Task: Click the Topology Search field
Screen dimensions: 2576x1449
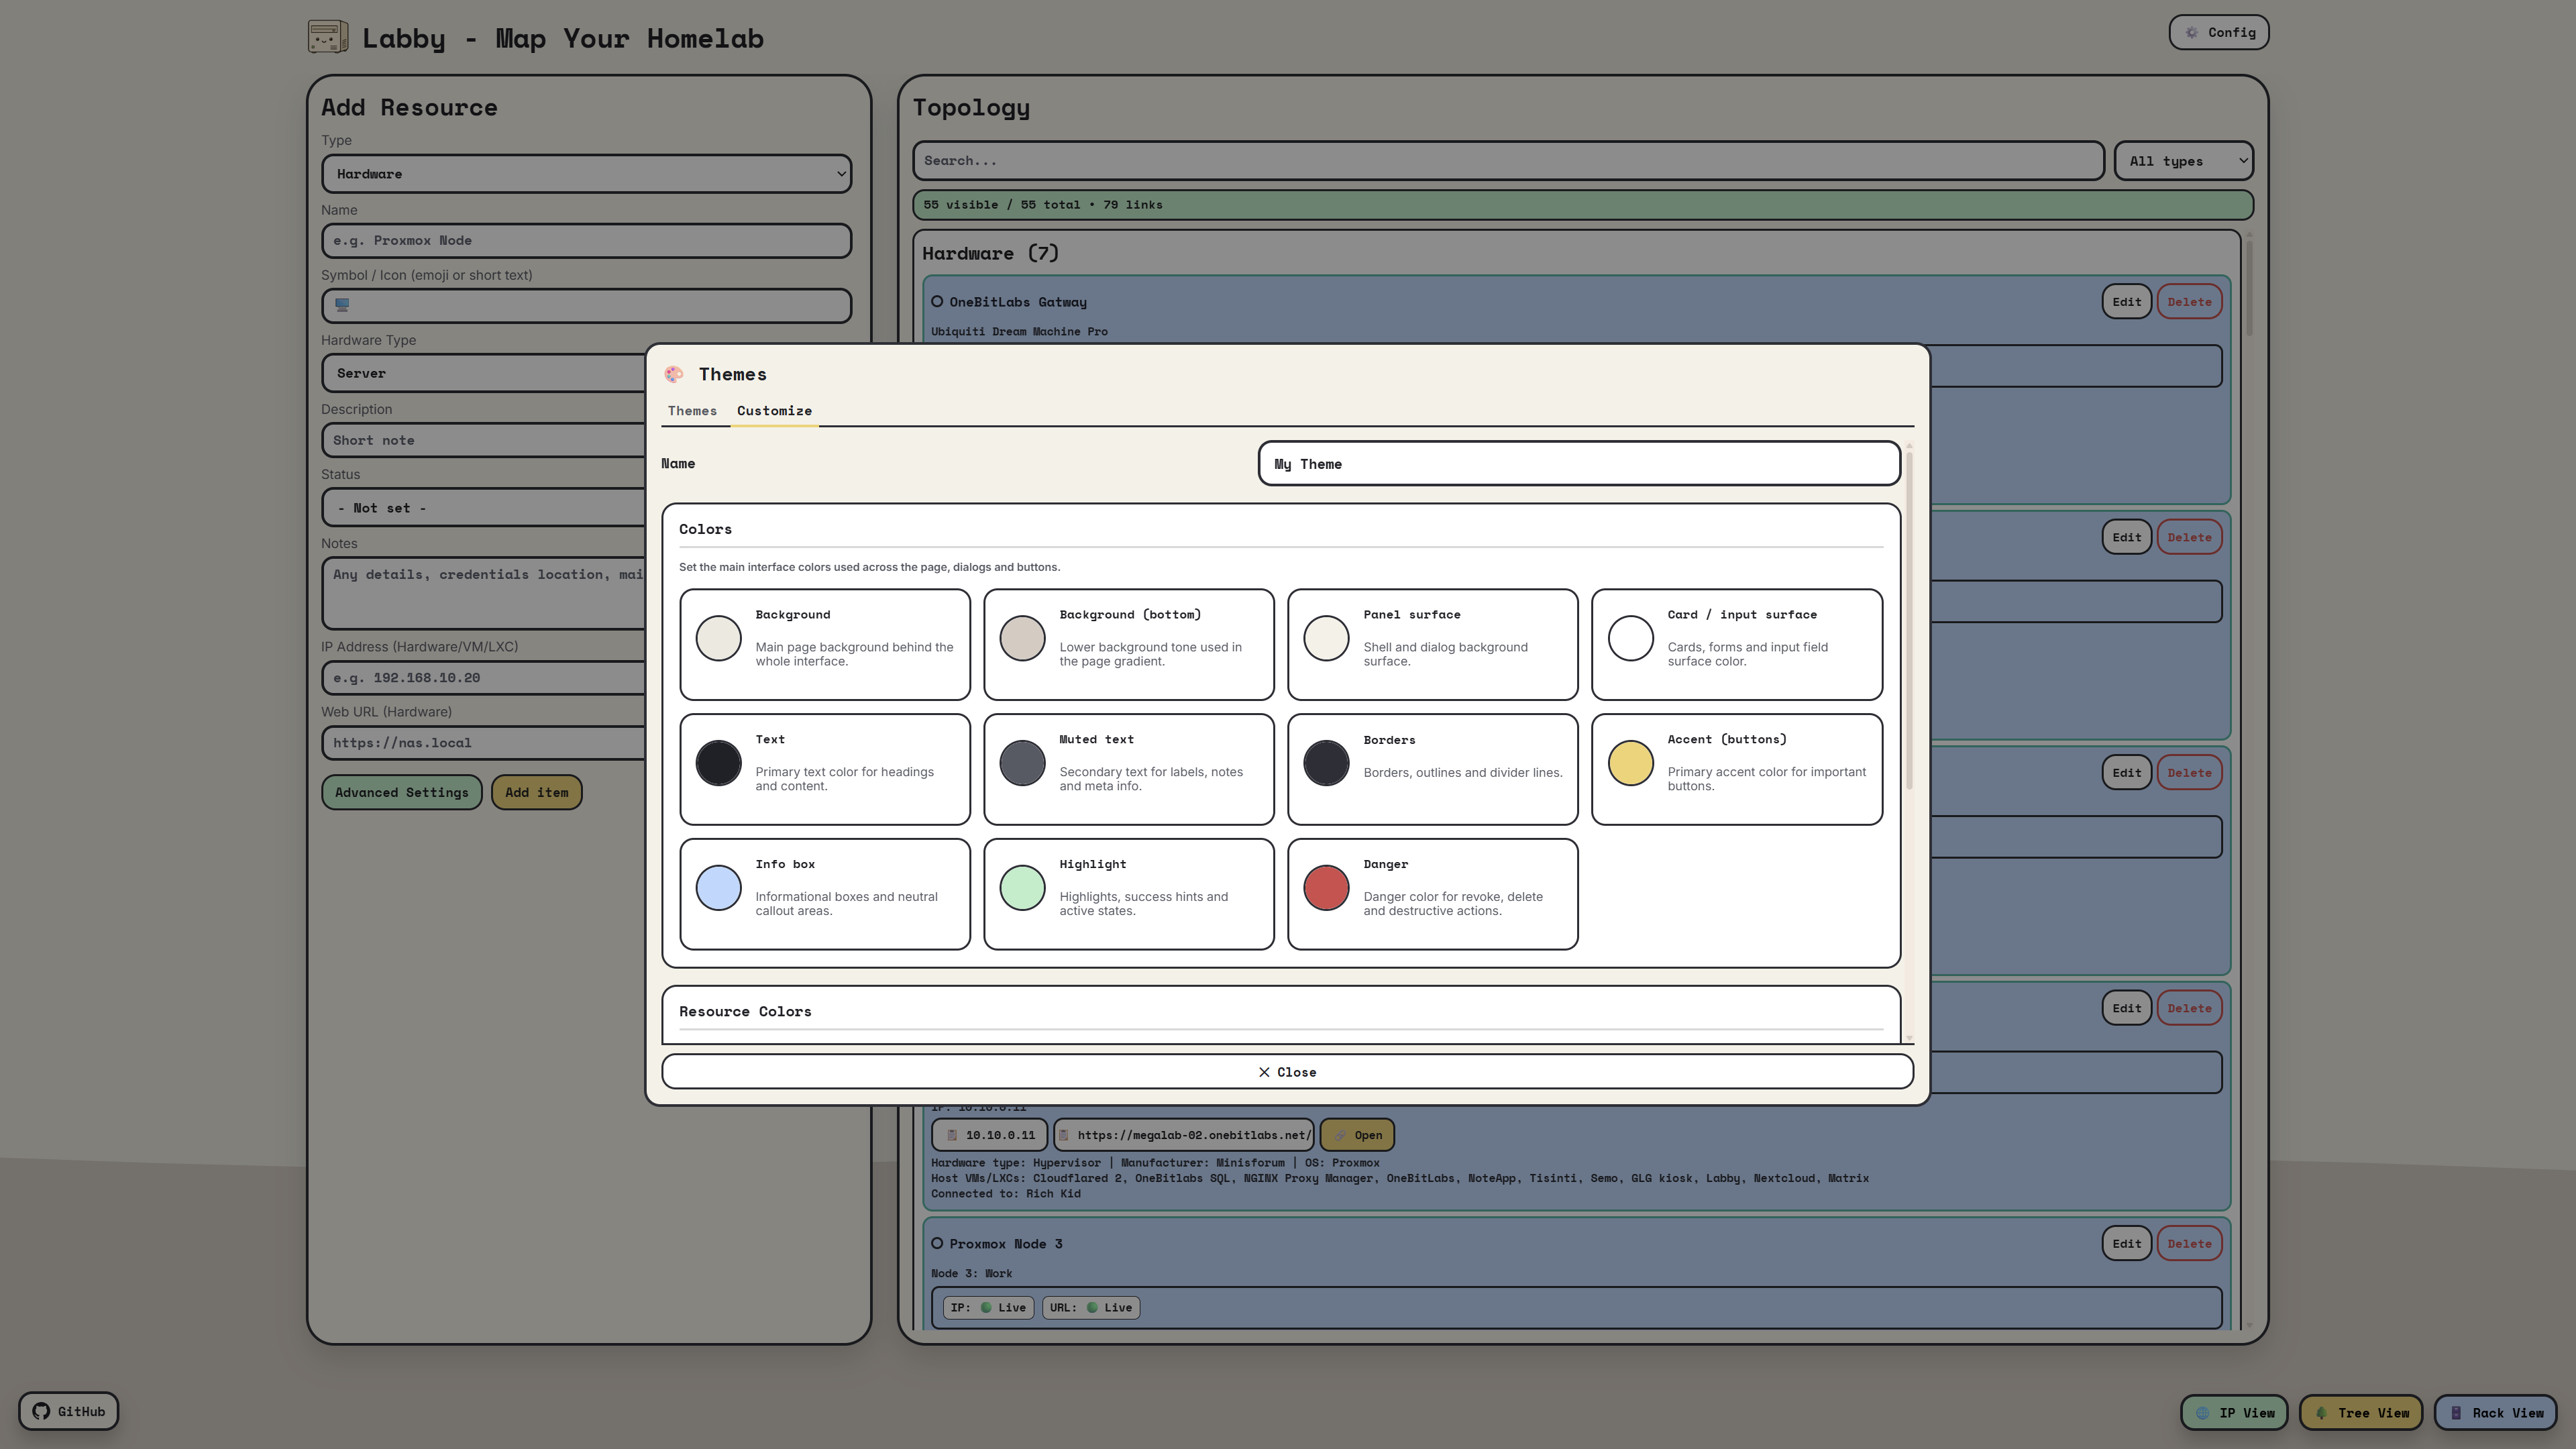Action: (x=1508, y=161)
